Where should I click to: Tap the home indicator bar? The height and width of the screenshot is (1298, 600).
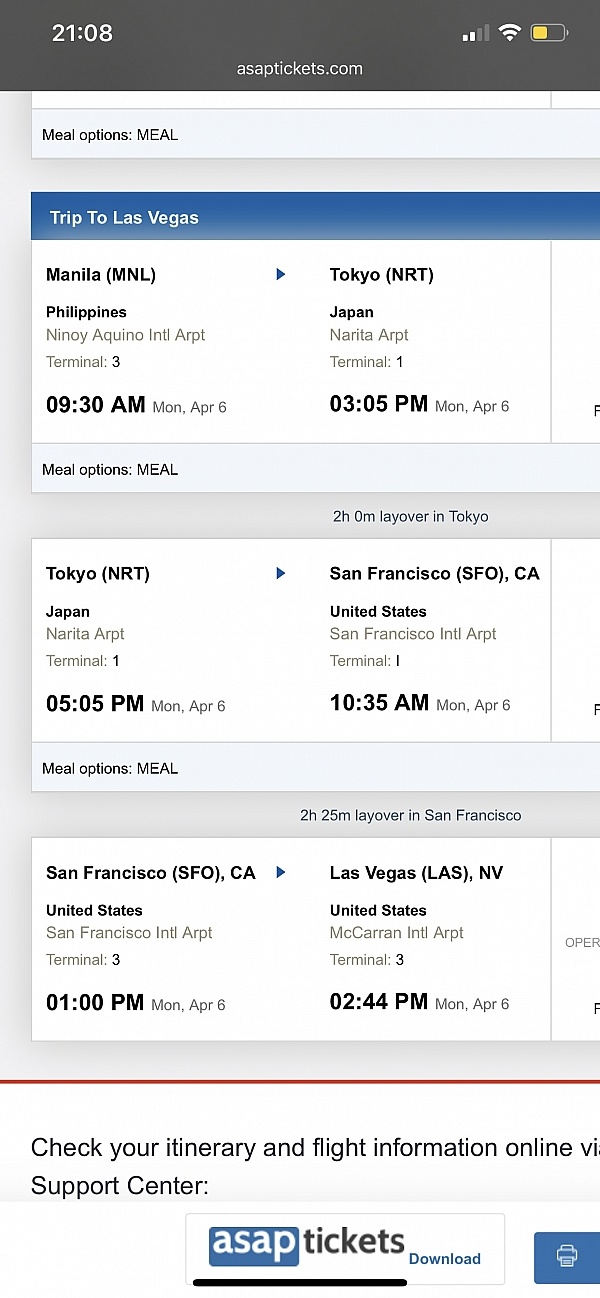click(300, 1285)
